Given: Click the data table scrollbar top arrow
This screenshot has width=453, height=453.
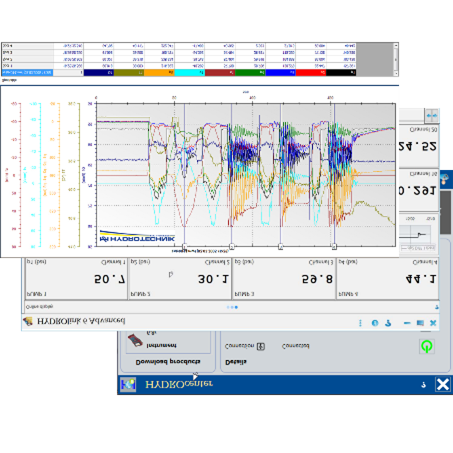Looking at the screenshot, I should (396, 45).
